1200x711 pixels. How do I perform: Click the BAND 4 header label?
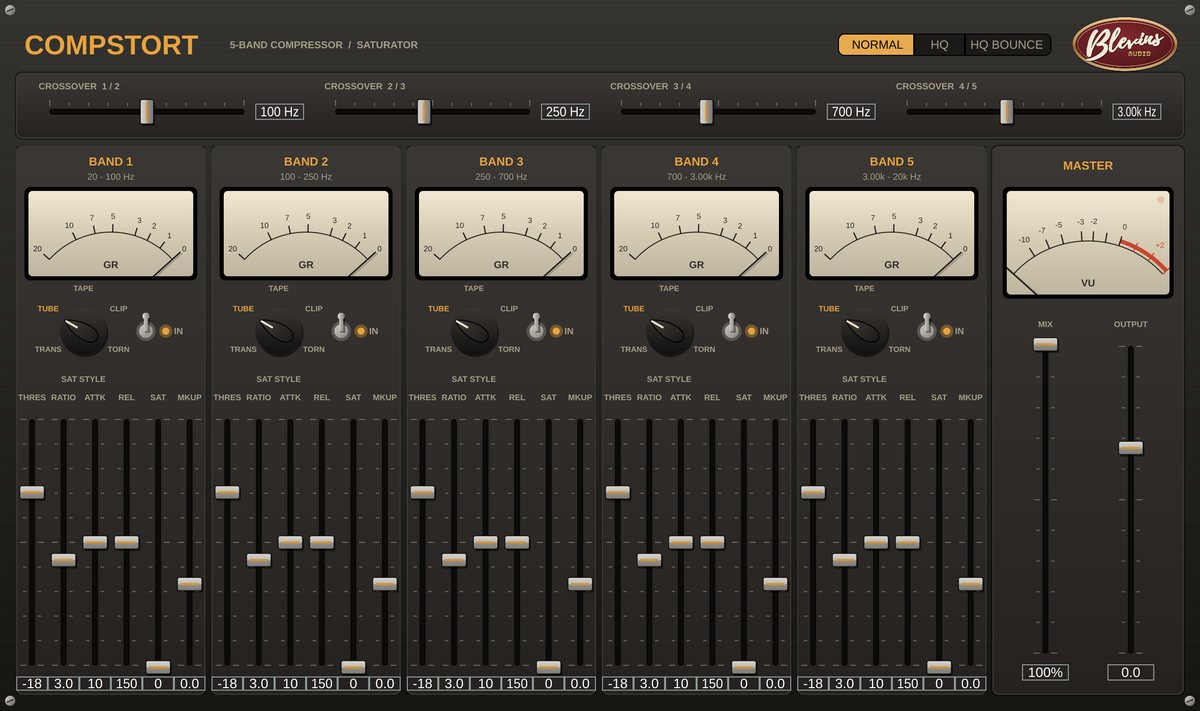(x=696, y=161)
